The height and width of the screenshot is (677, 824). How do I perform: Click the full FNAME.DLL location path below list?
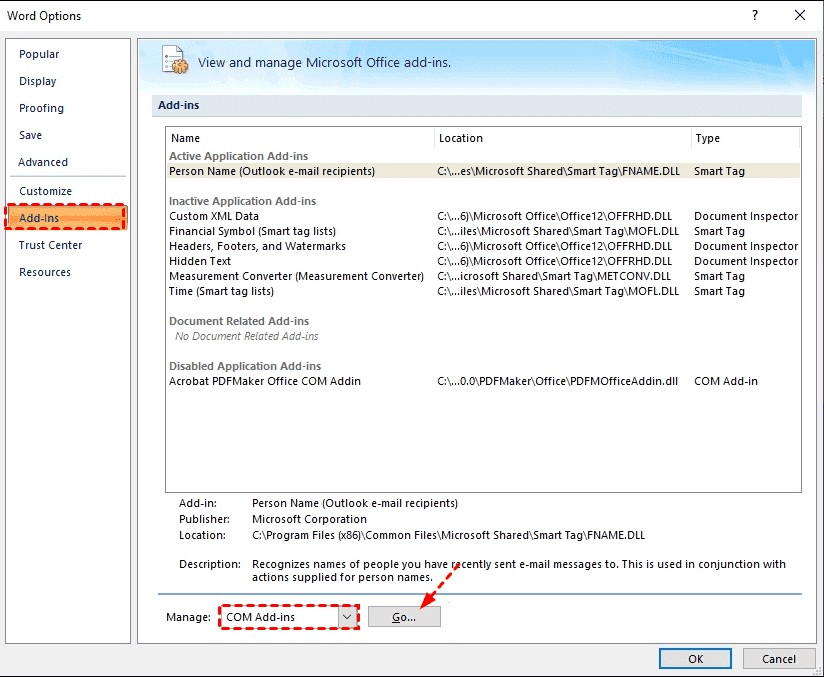[x=448, y=536]
